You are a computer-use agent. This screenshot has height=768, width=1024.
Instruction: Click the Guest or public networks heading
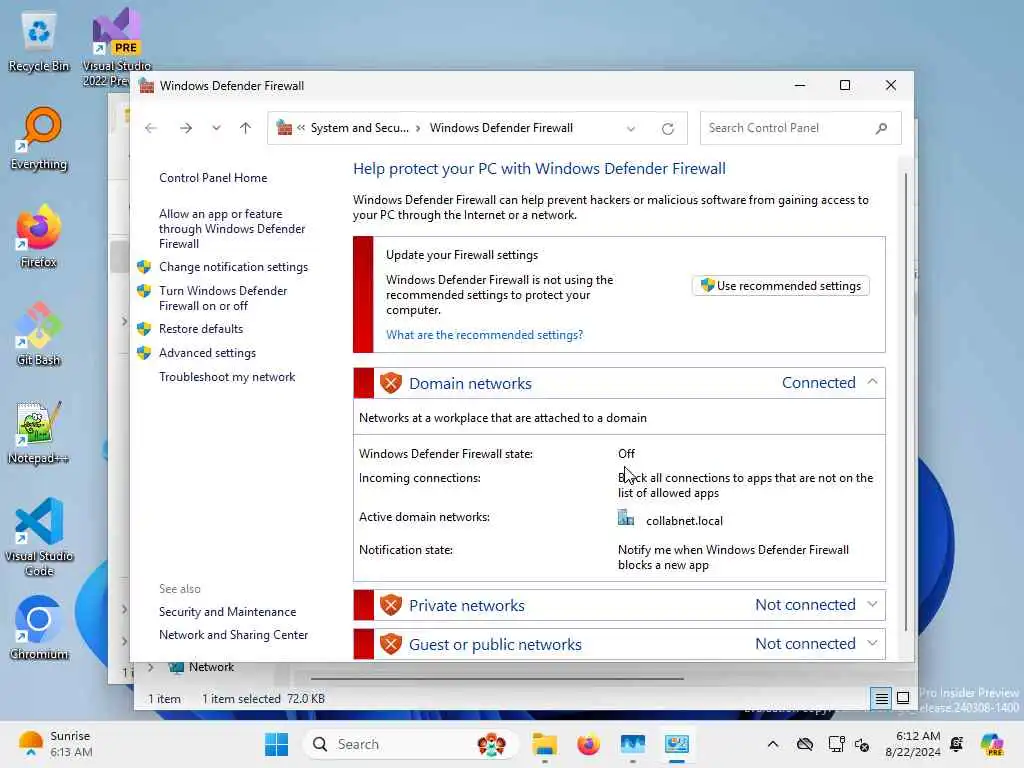click(495, 645)
